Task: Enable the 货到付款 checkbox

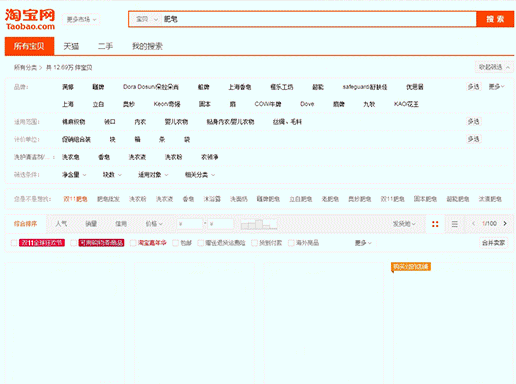Action: (254, 243)
